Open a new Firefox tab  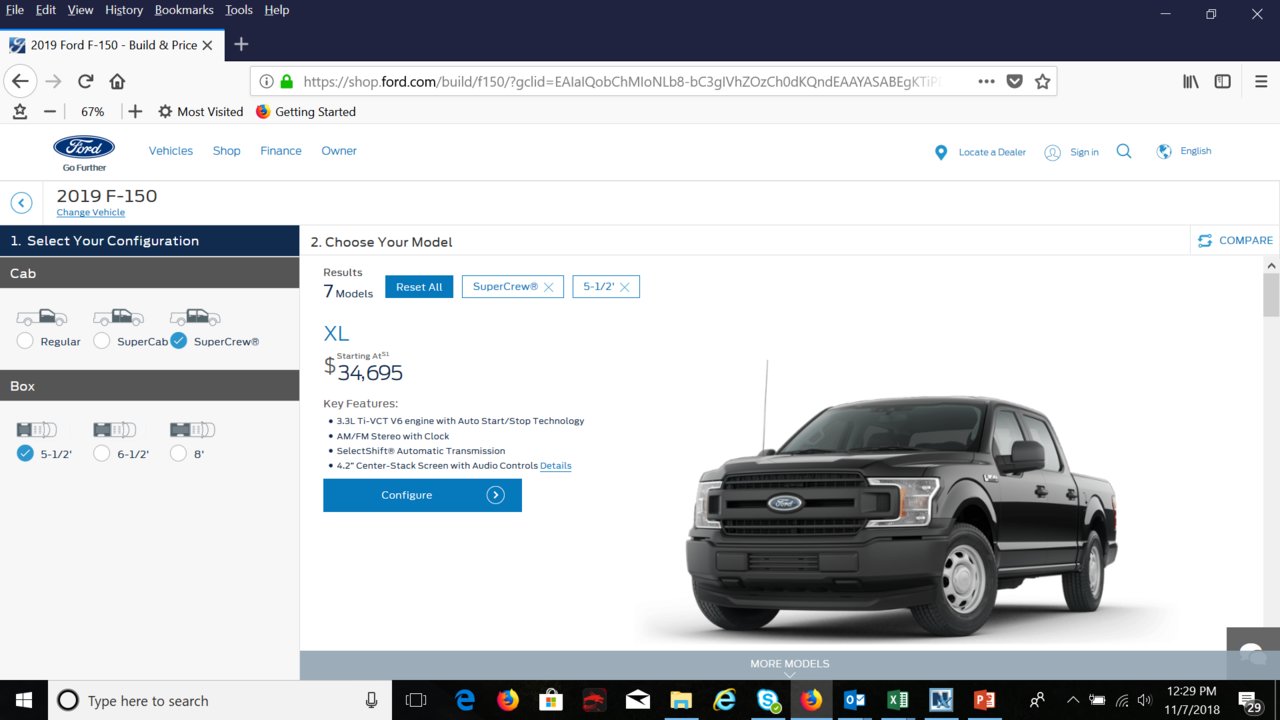pos(241,44)
